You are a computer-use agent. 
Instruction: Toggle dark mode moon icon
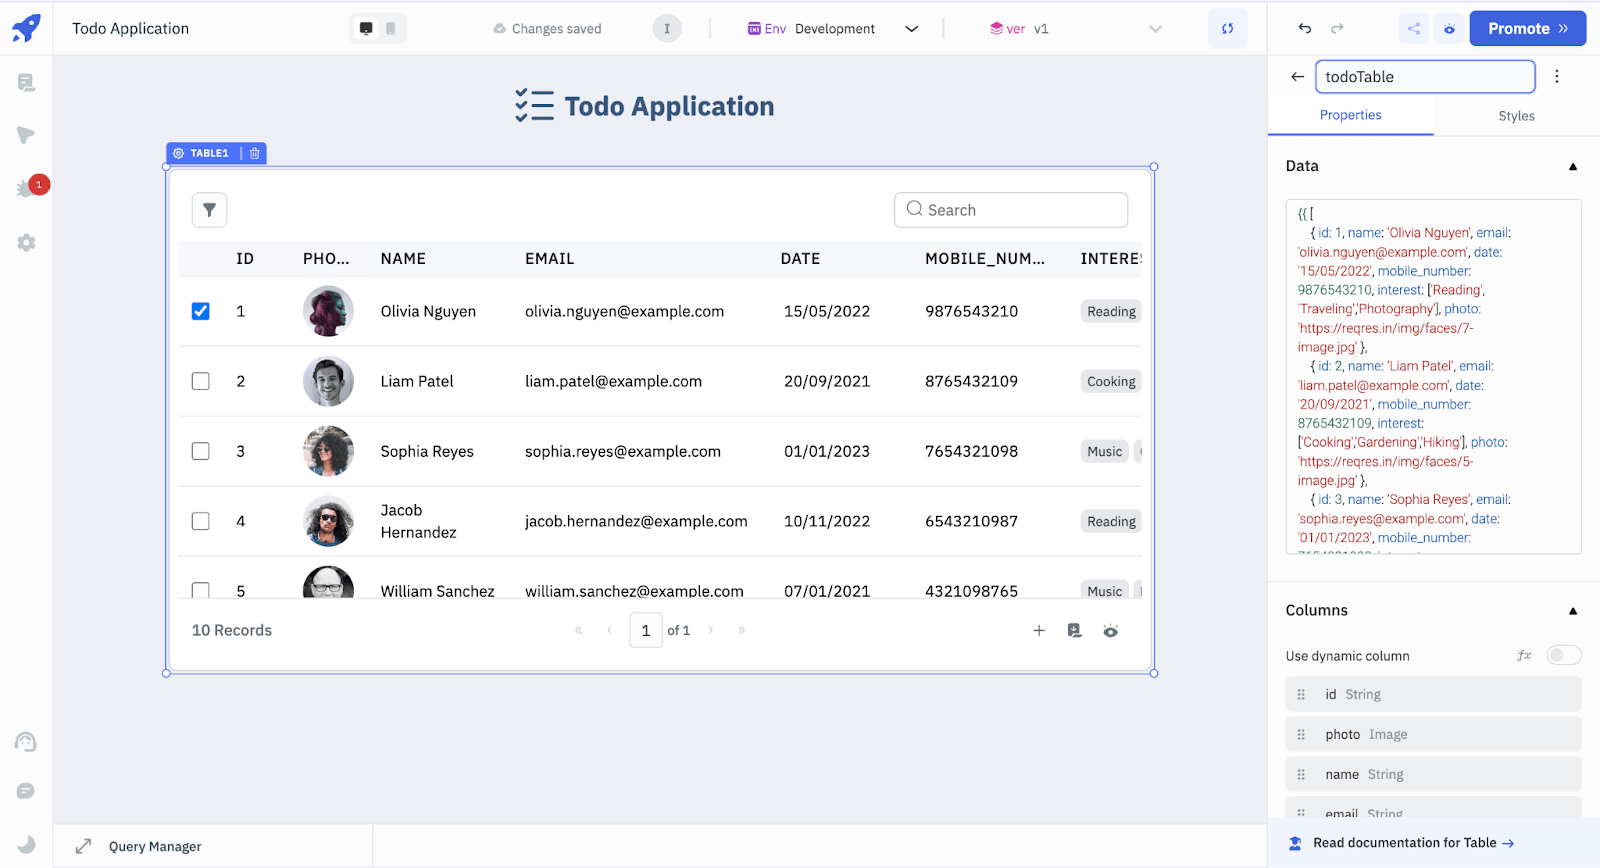(x=26, y=844)
